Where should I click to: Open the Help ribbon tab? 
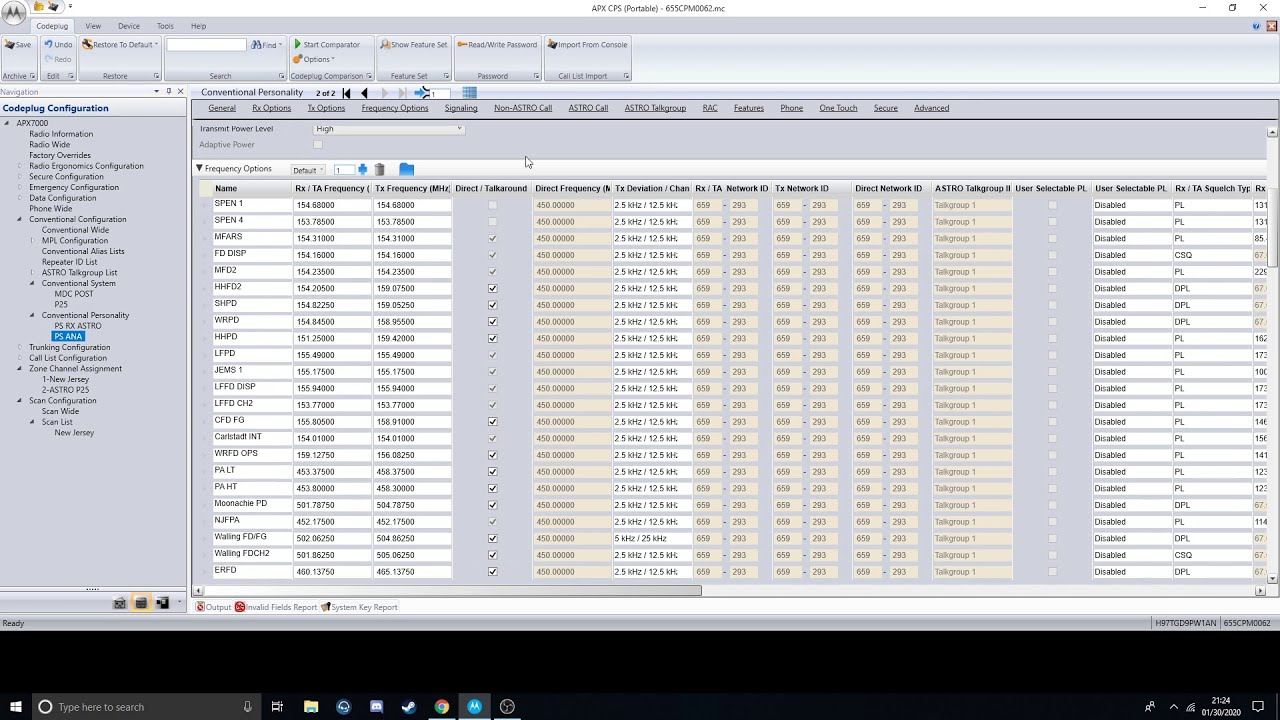(199, 26)
